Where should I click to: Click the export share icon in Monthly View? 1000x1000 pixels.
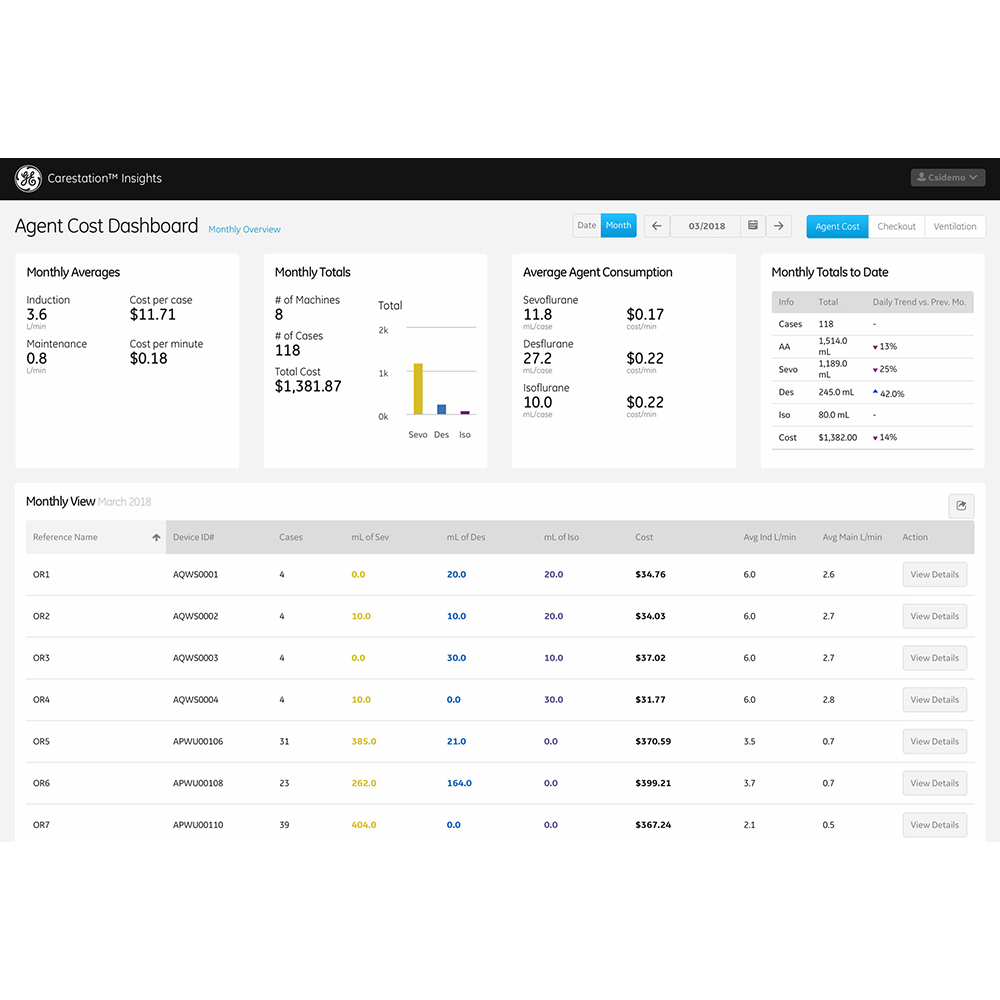tap(961, 506)
